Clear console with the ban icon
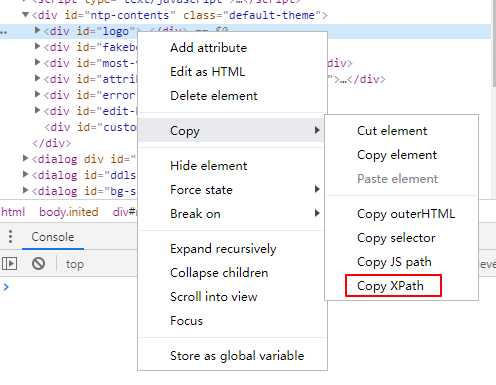This screenshot has width=496, height=385. pyautogui.click(x=39, y=264)
